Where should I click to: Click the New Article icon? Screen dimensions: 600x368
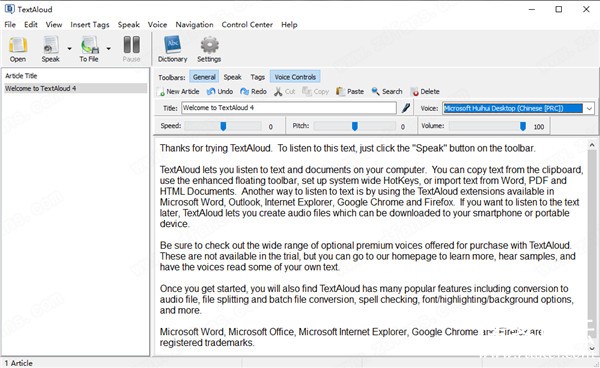(x=161, y=92)
